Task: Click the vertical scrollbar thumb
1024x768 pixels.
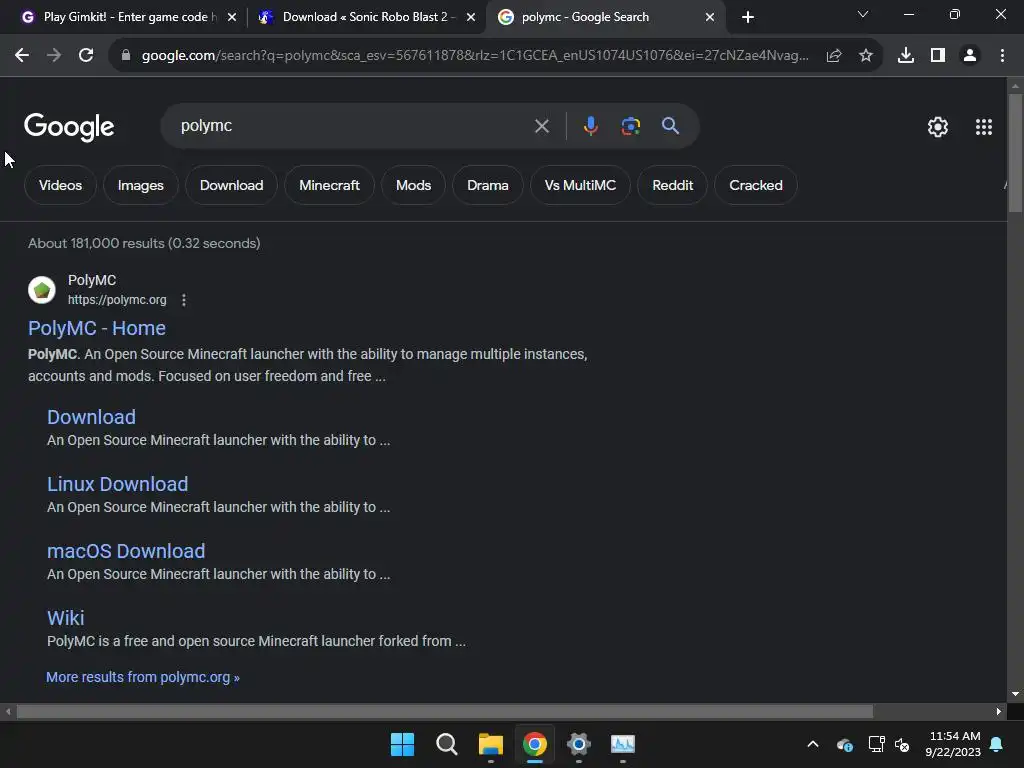Action: pyautogui.click(x=1015, y=153)
